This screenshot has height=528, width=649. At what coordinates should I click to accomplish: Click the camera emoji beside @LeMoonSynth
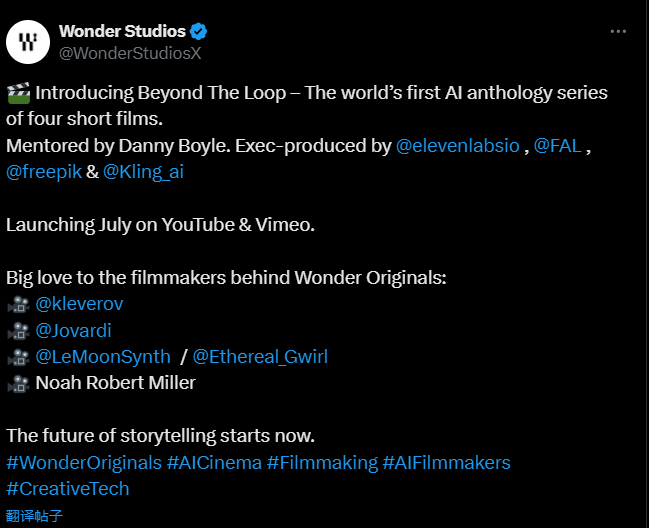(x=19, y=357)
